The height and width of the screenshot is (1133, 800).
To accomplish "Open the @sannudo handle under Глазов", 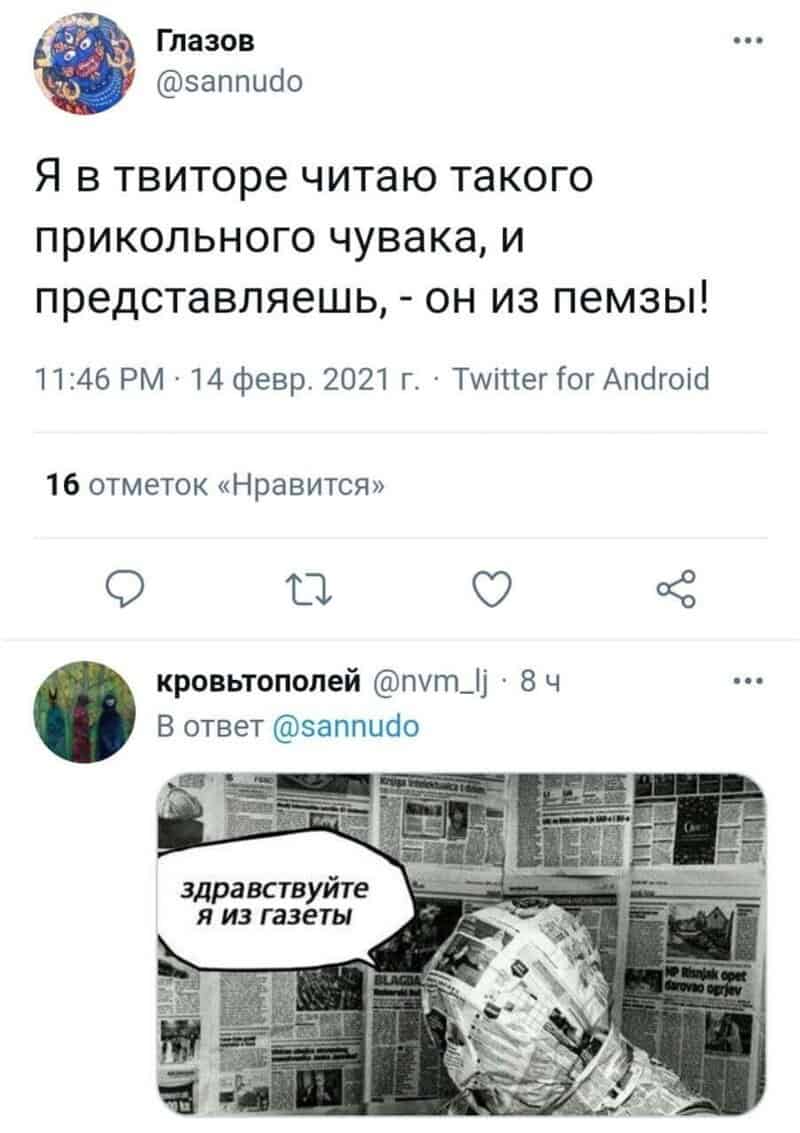I will [x=230, y=81].
